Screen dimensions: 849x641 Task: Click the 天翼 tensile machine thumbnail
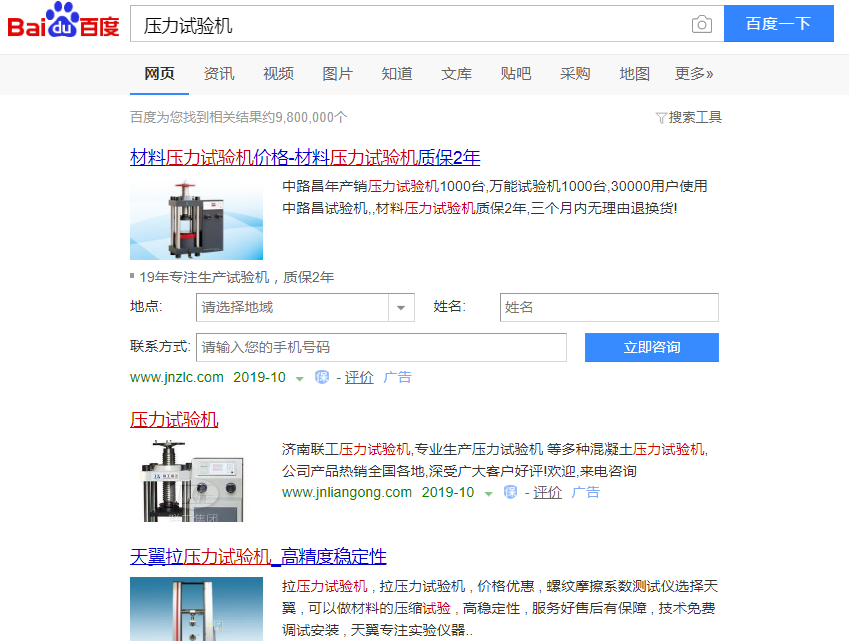(197, 609)
